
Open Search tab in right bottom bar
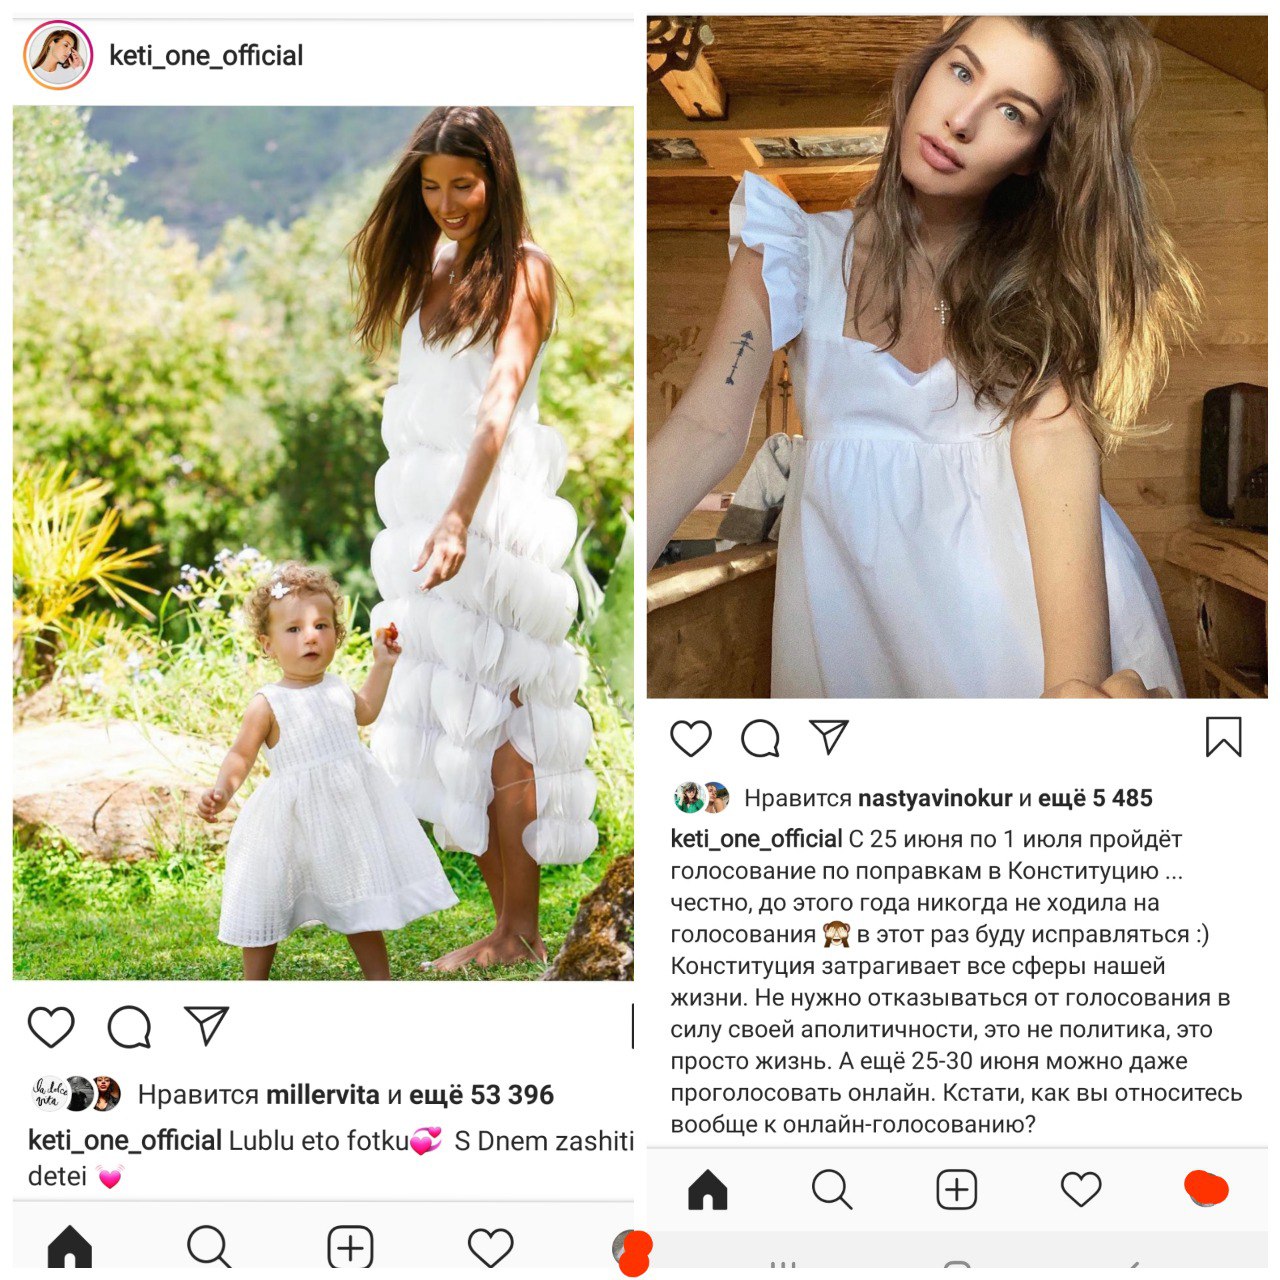tap(832, 1190)
